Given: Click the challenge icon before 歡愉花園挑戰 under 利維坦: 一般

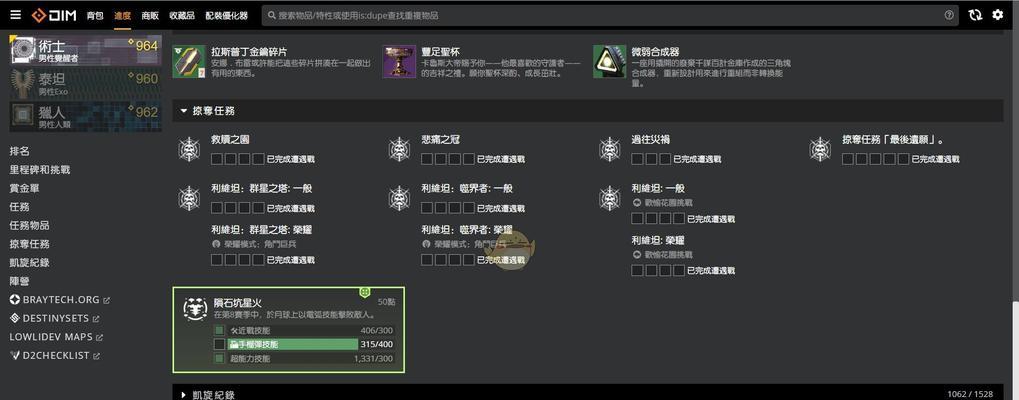Looking at the screenshot, I should [637, 203].
